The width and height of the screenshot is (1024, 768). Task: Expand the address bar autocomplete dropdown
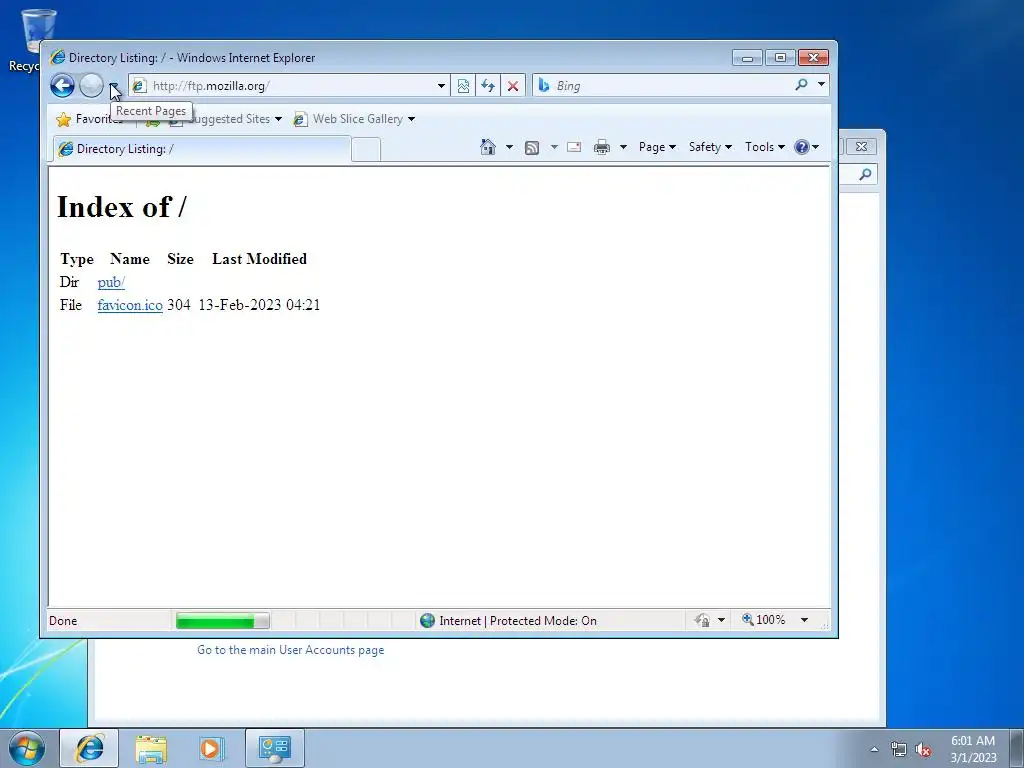point(441,86)
